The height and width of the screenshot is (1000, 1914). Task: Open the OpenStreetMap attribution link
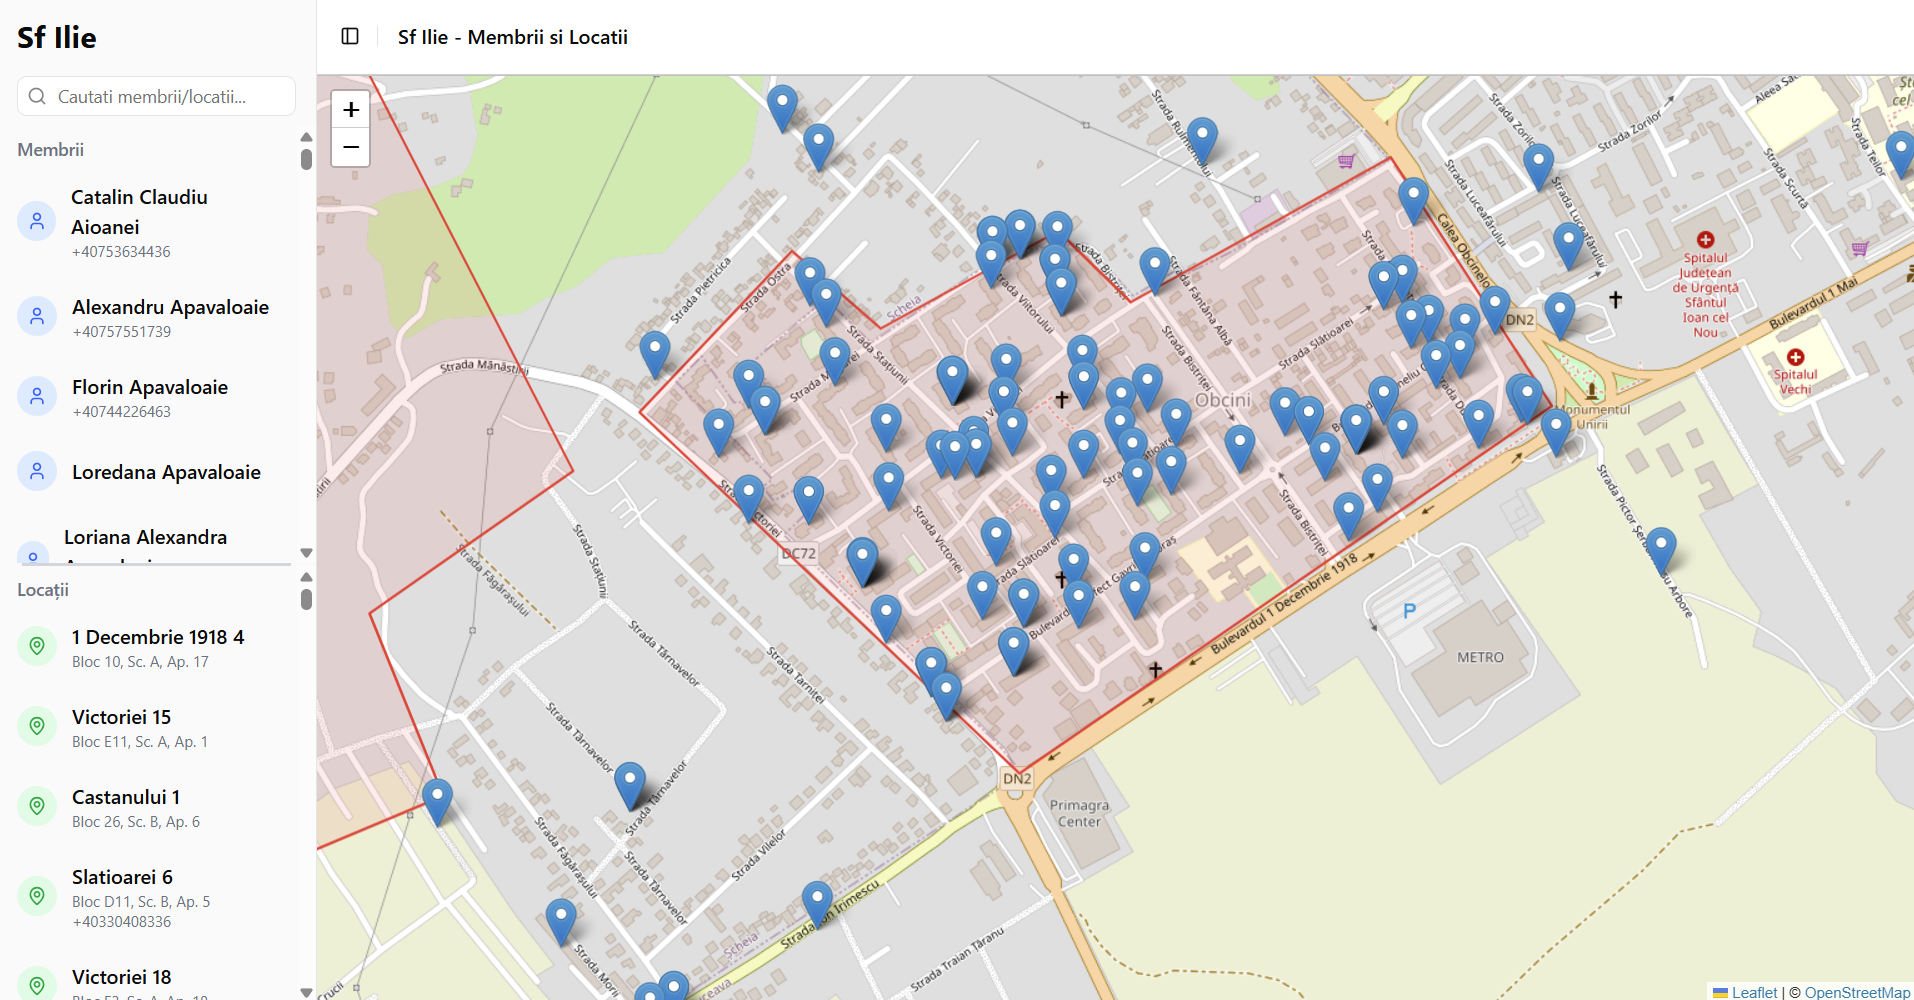click(1857, 992)
